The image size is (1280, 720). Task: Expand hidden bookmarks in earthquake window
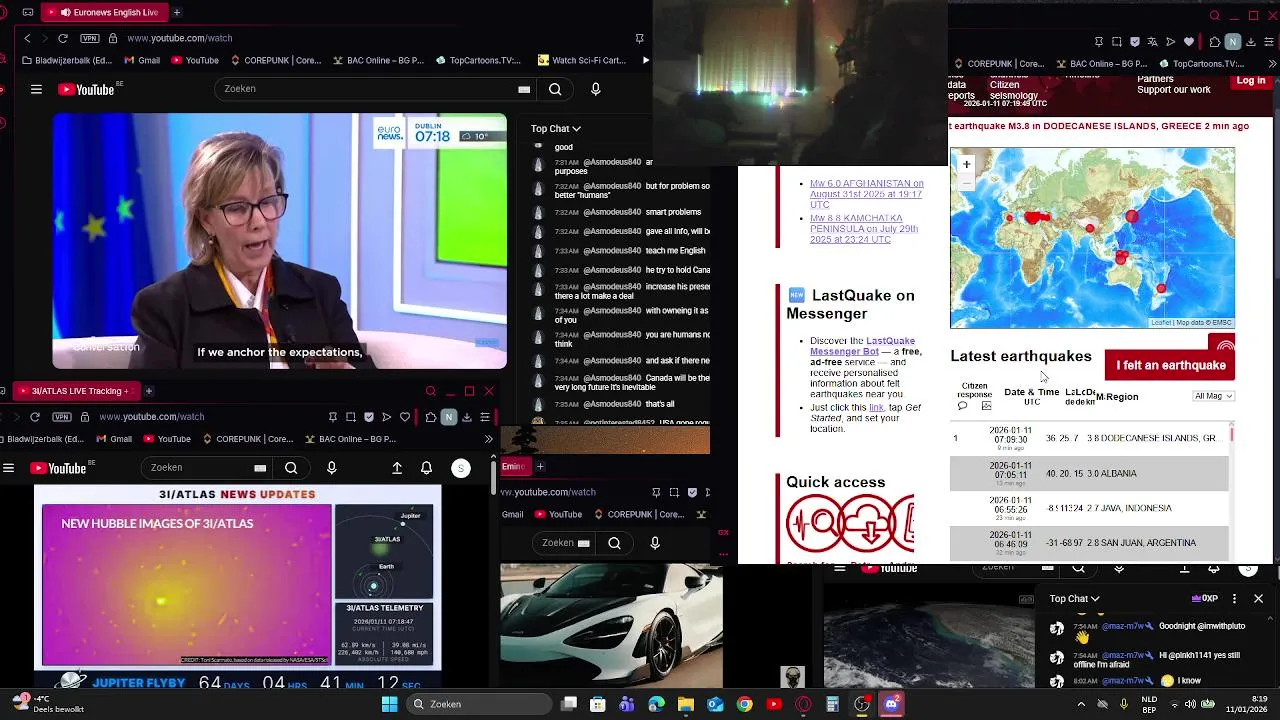coord(1271,64)
